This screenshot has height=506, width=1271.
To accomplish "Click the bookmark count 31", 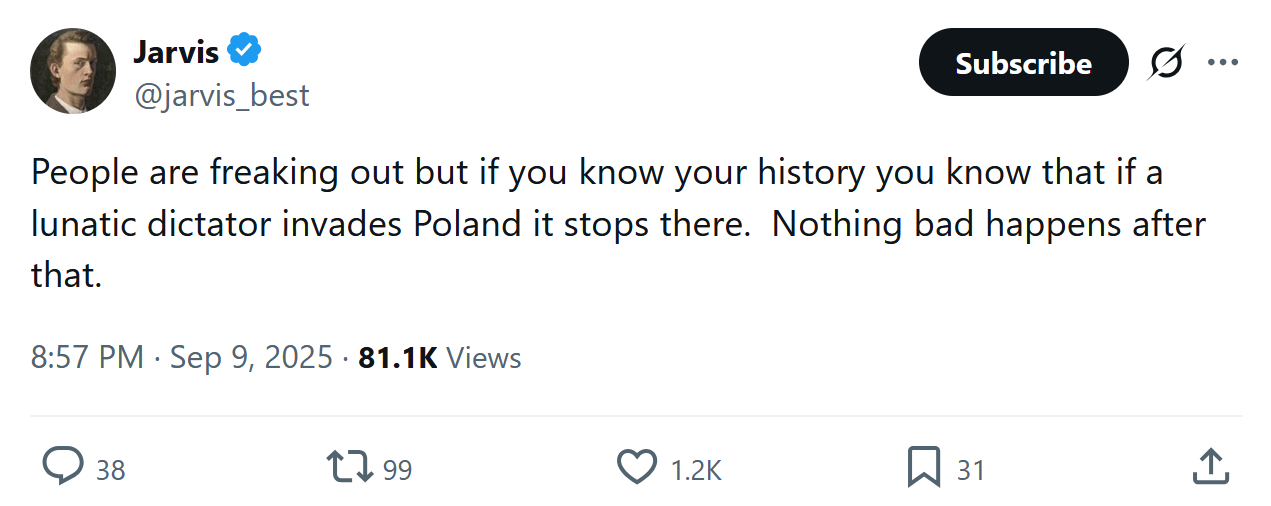I will tap(970, 470).
